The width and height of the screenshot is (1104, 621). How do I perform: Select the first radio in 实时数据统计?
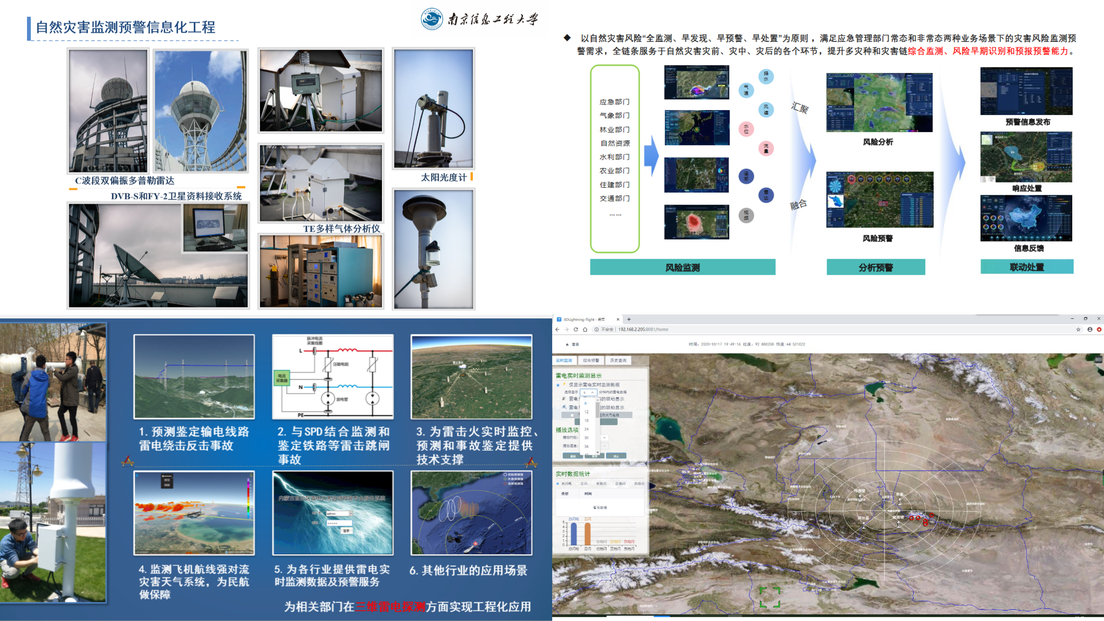point(559,484)
